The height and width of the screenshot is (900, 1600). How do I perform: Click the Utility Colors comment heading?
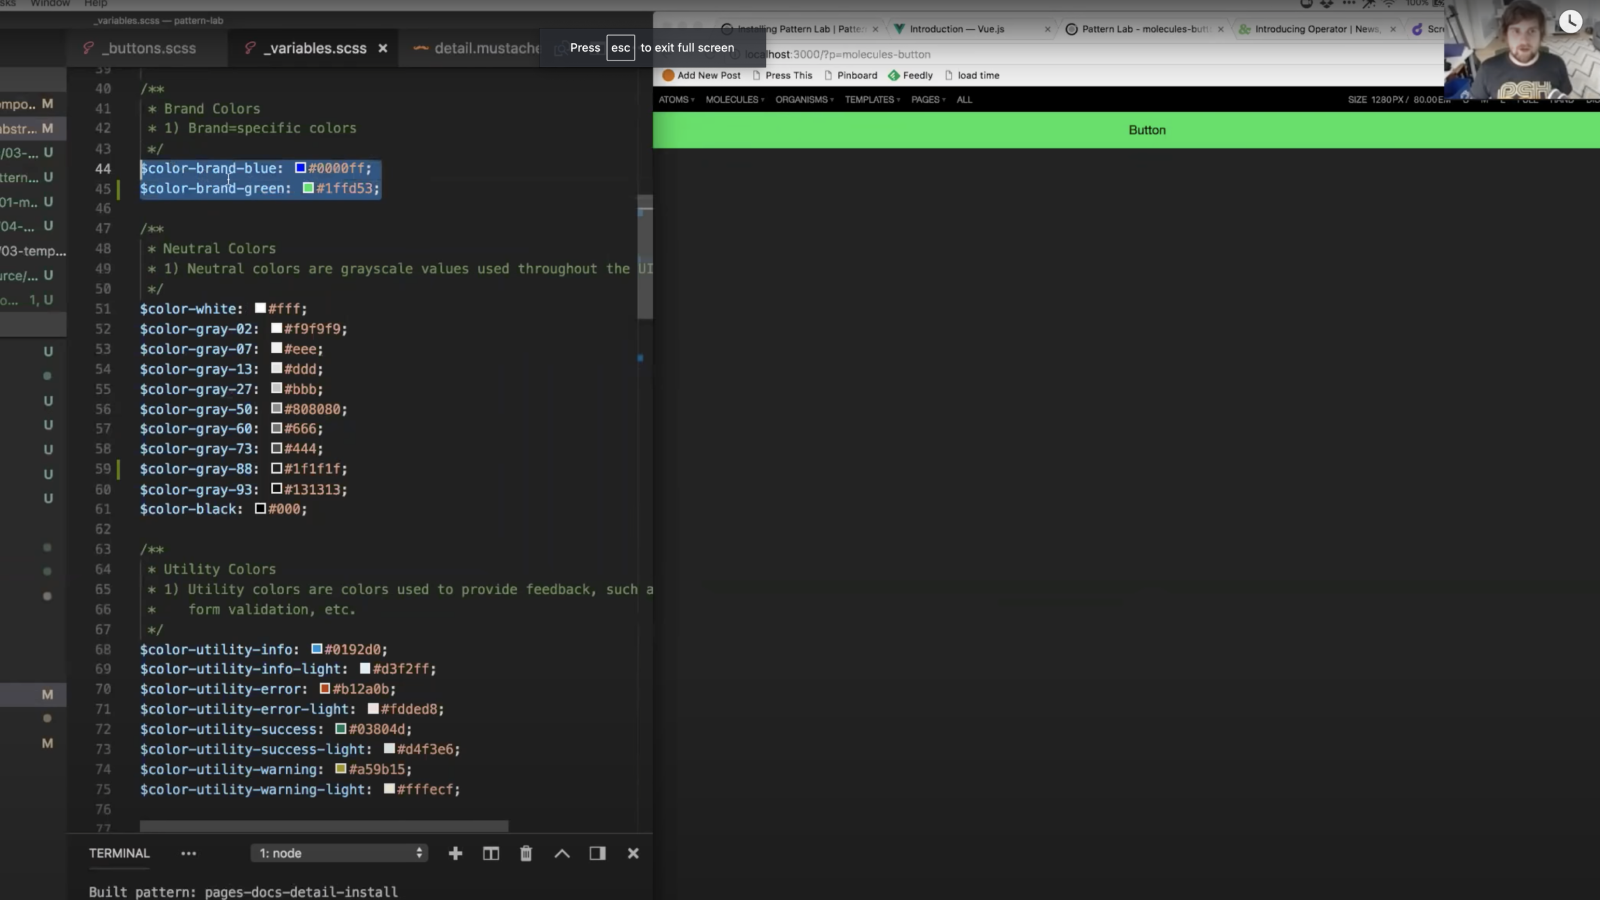tap(220, 569)
